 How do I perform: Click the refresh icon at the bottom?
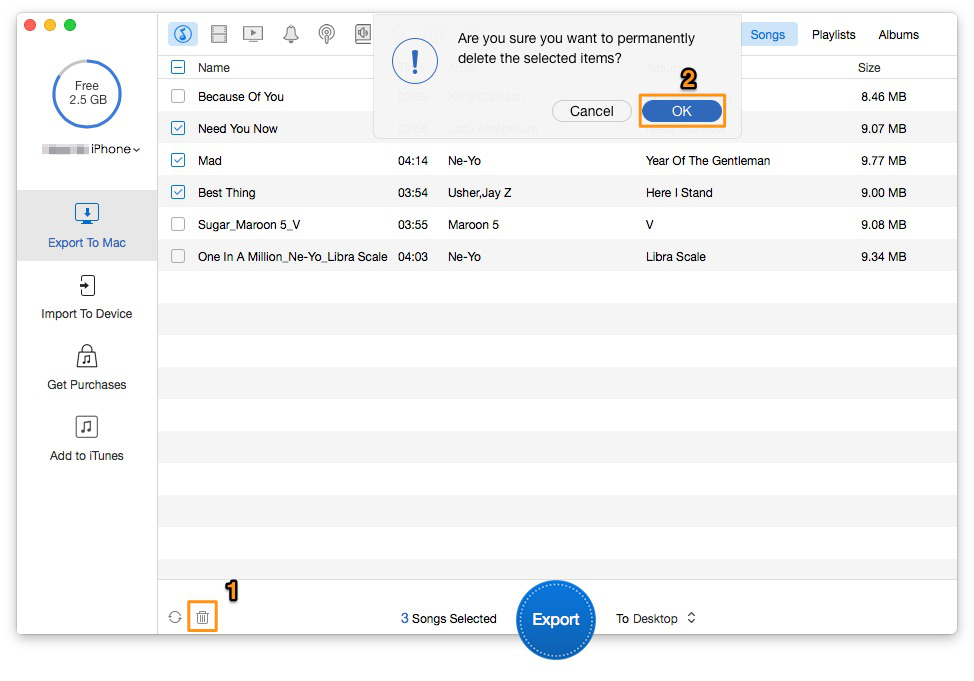175,617
